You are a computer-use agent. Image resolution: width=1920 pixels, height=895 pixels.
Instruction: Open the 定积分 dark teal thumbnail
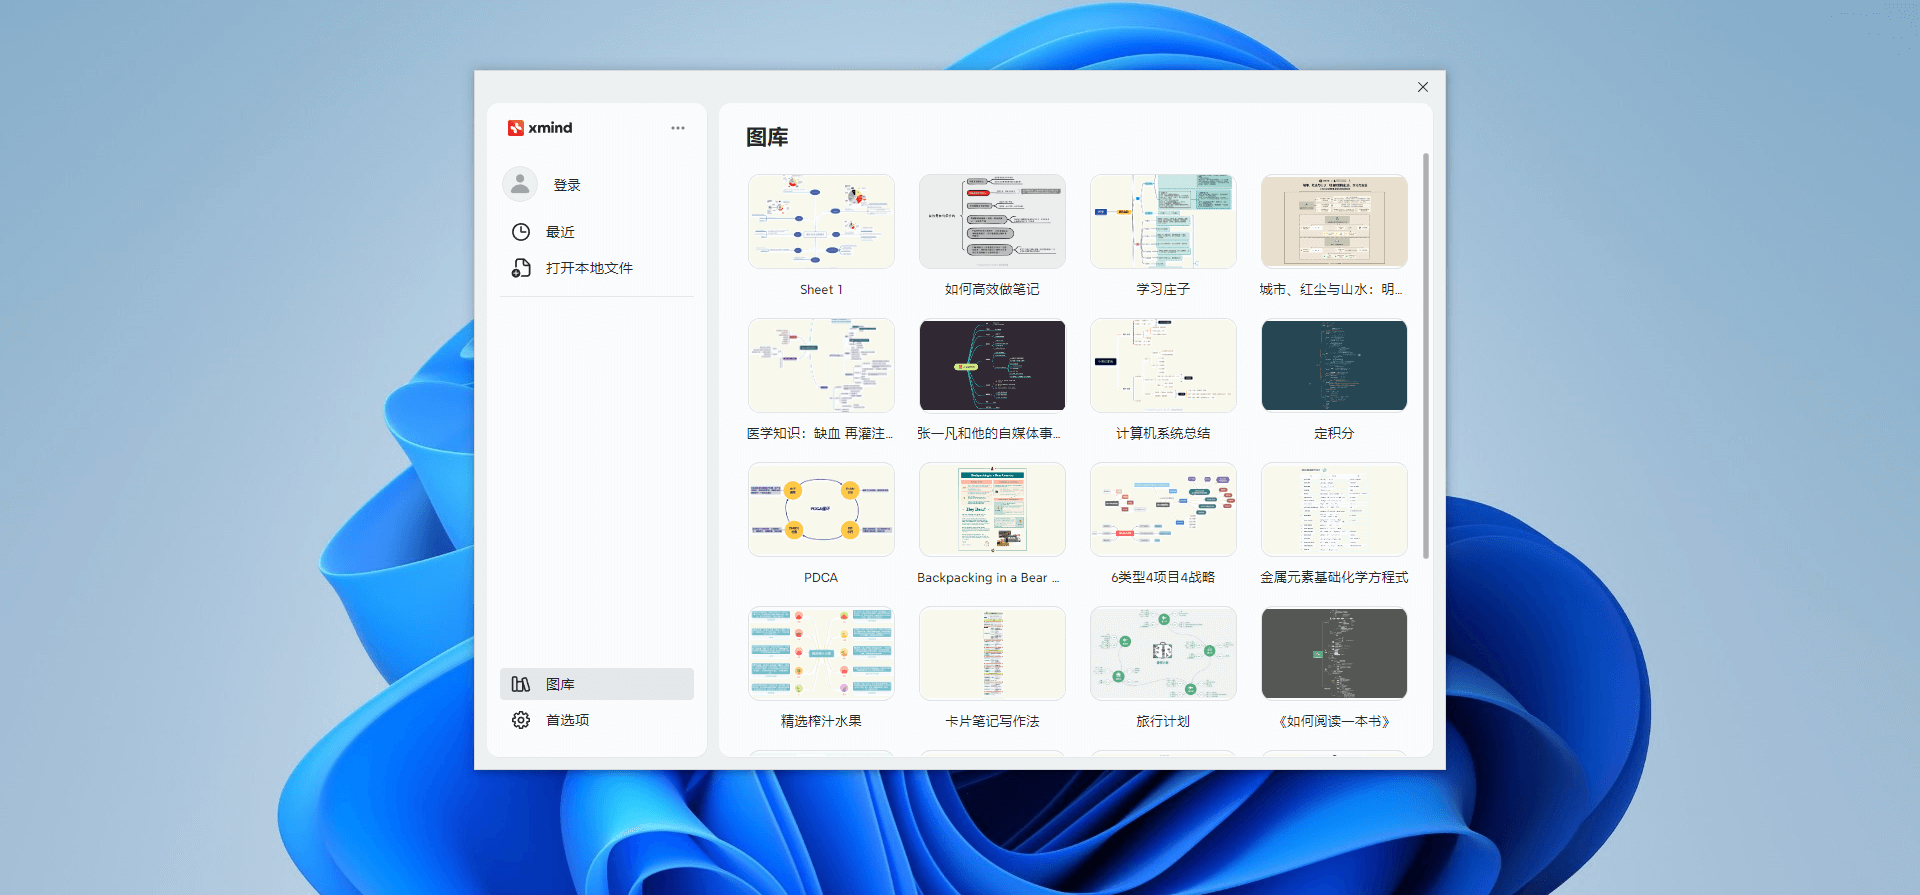(x=1334, y=365)
